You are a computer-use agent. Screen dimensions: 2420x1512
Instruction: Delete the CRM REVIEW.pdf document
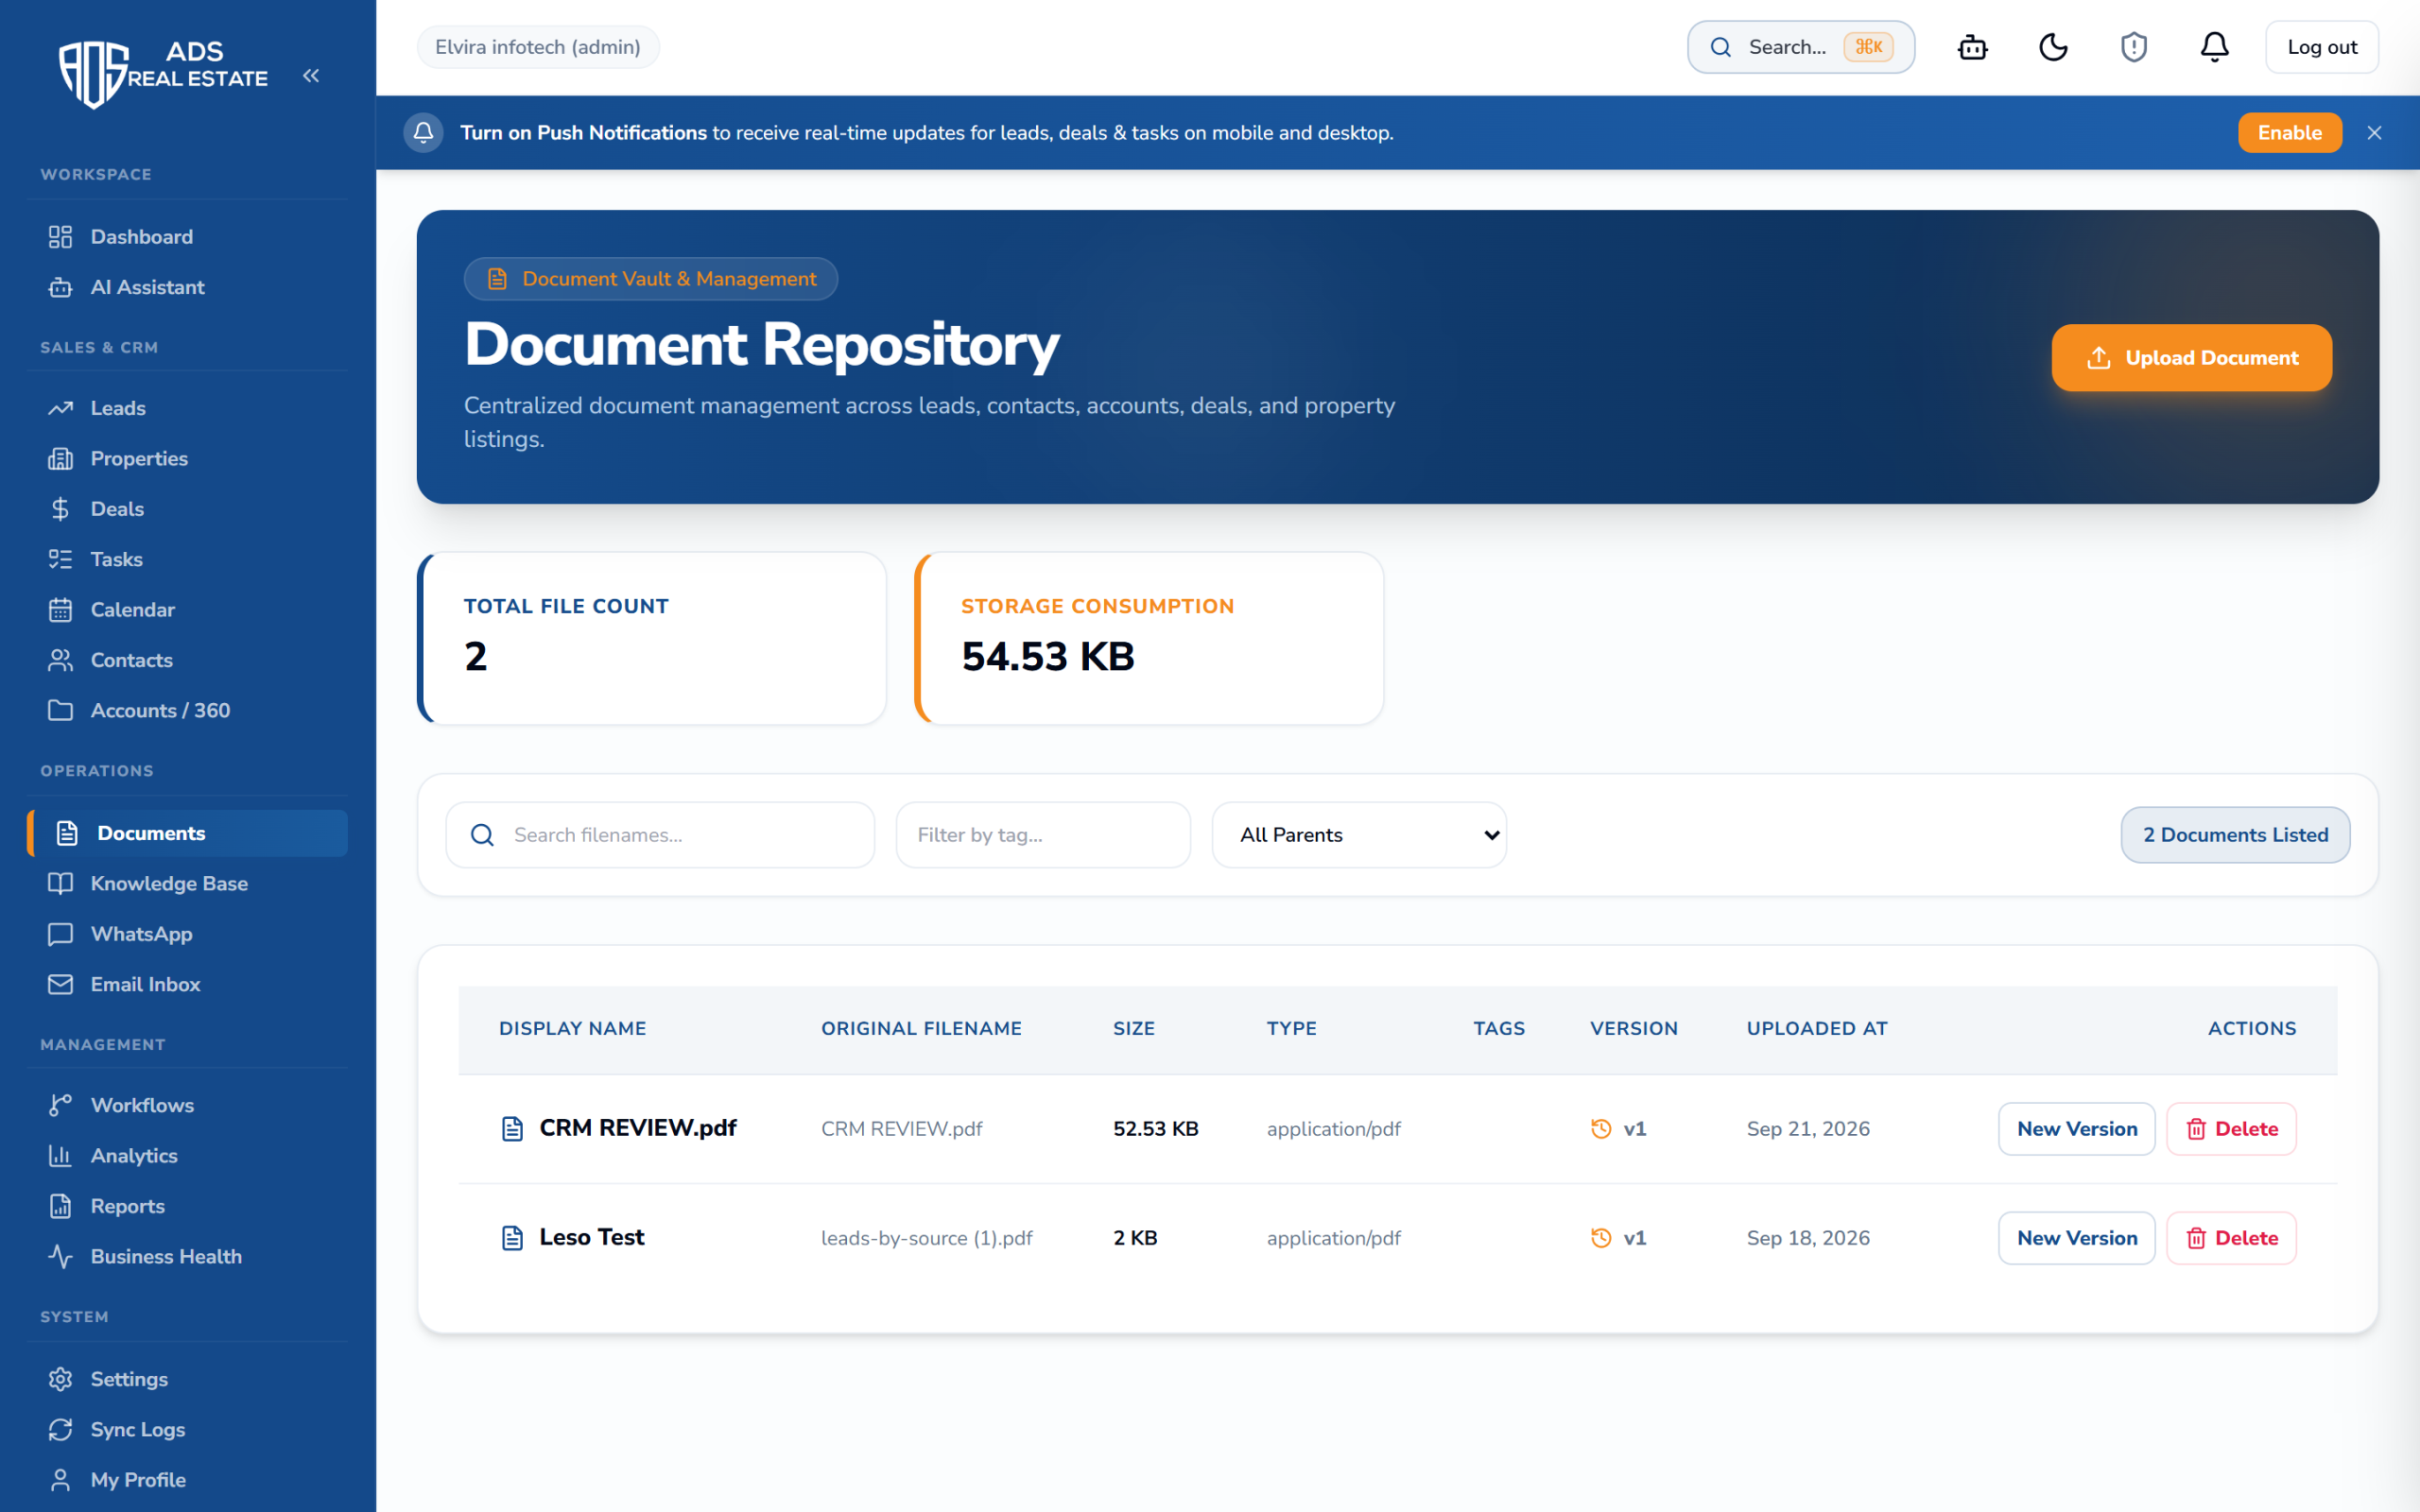click(2231, 1129)
